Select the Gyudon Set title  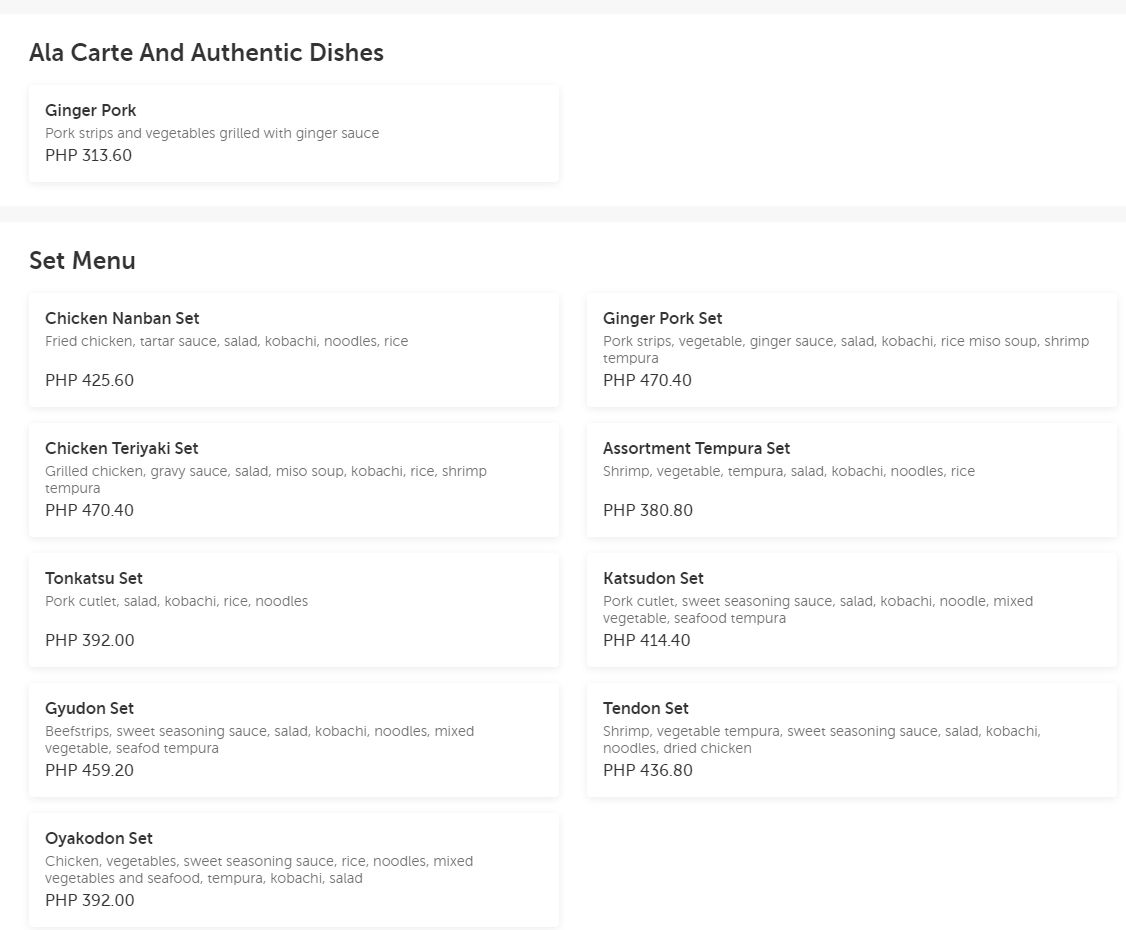(x=89, y=709)
